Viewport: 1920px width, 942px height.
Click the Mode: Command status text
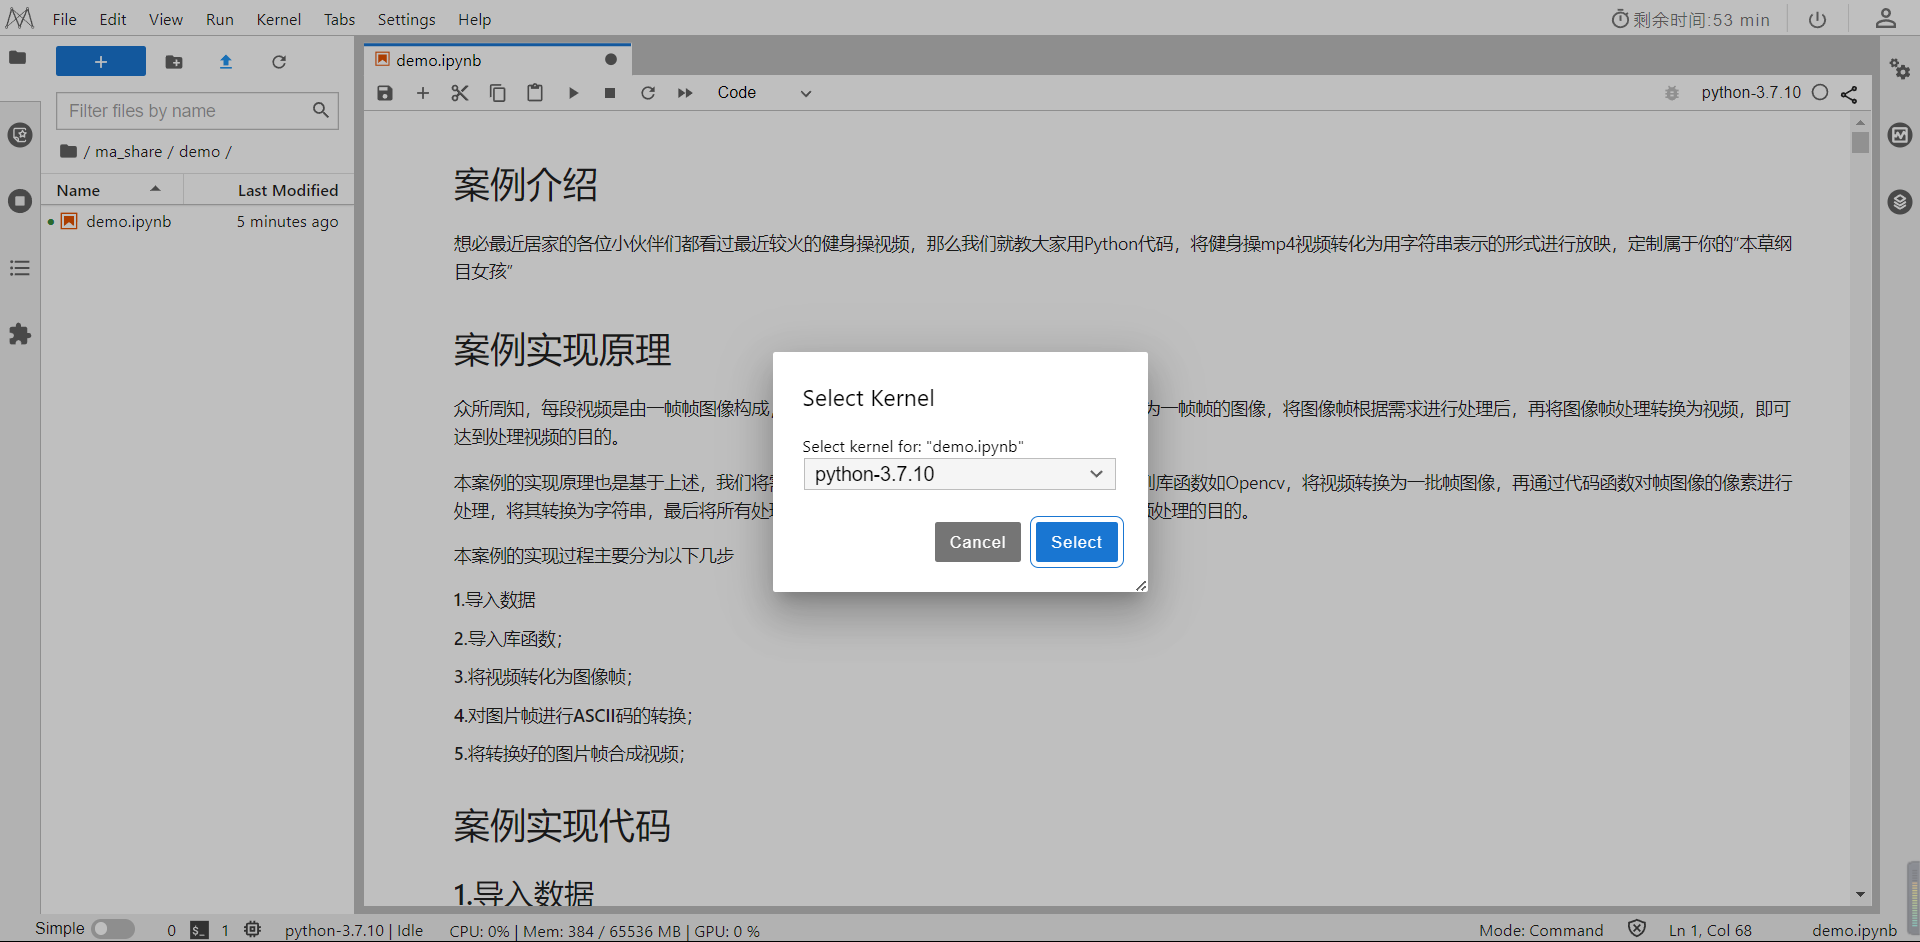1541,930
